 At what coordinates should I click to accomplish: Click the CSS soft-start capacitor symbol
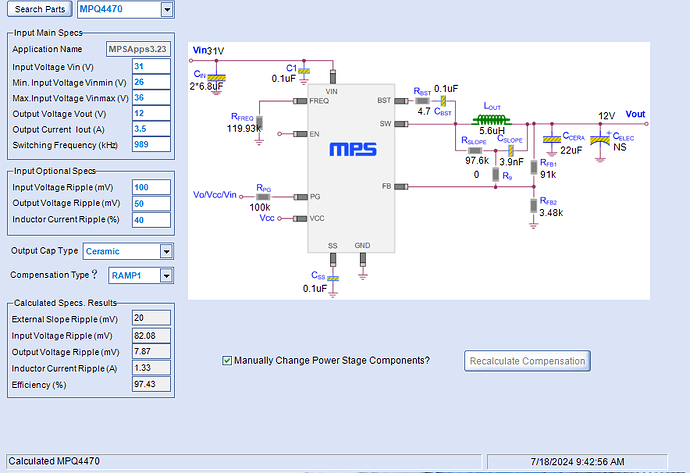tap(333, 279)
